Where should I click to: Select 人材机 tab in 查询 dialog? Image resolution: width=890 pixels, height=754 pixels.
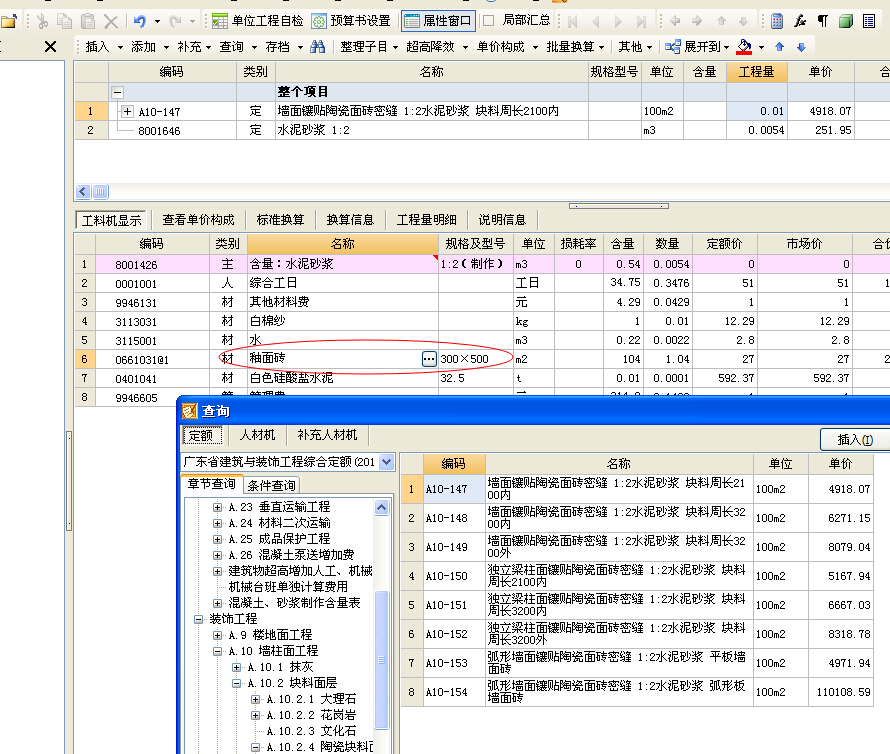click(x=257, y=435)
